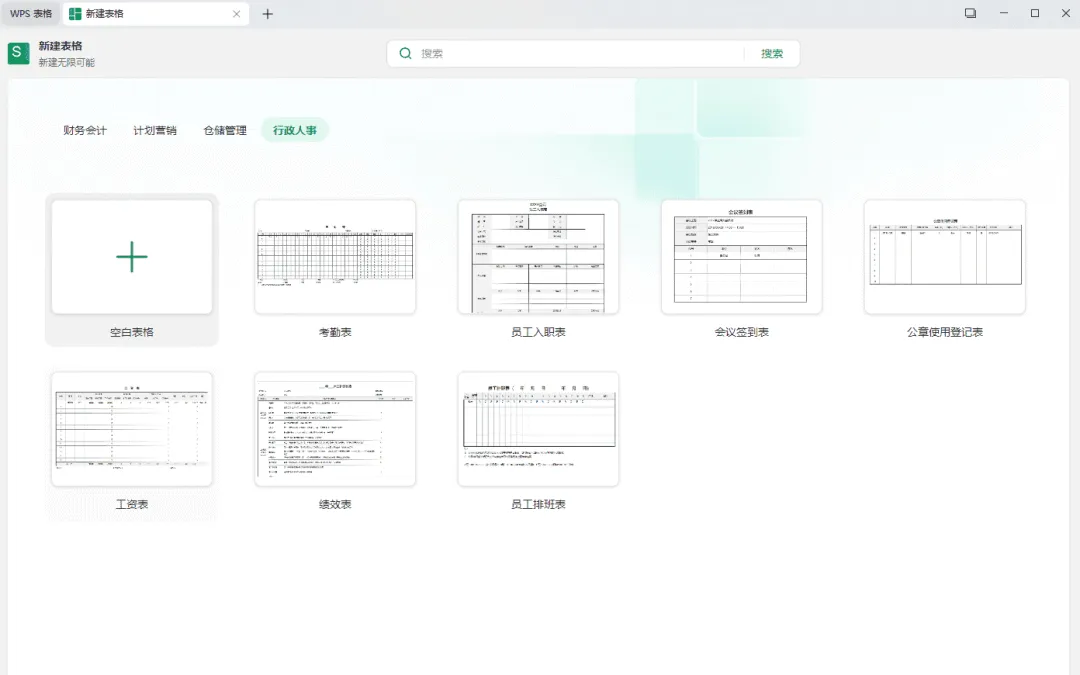Open the 仓储管理 category

click(225, 130)
